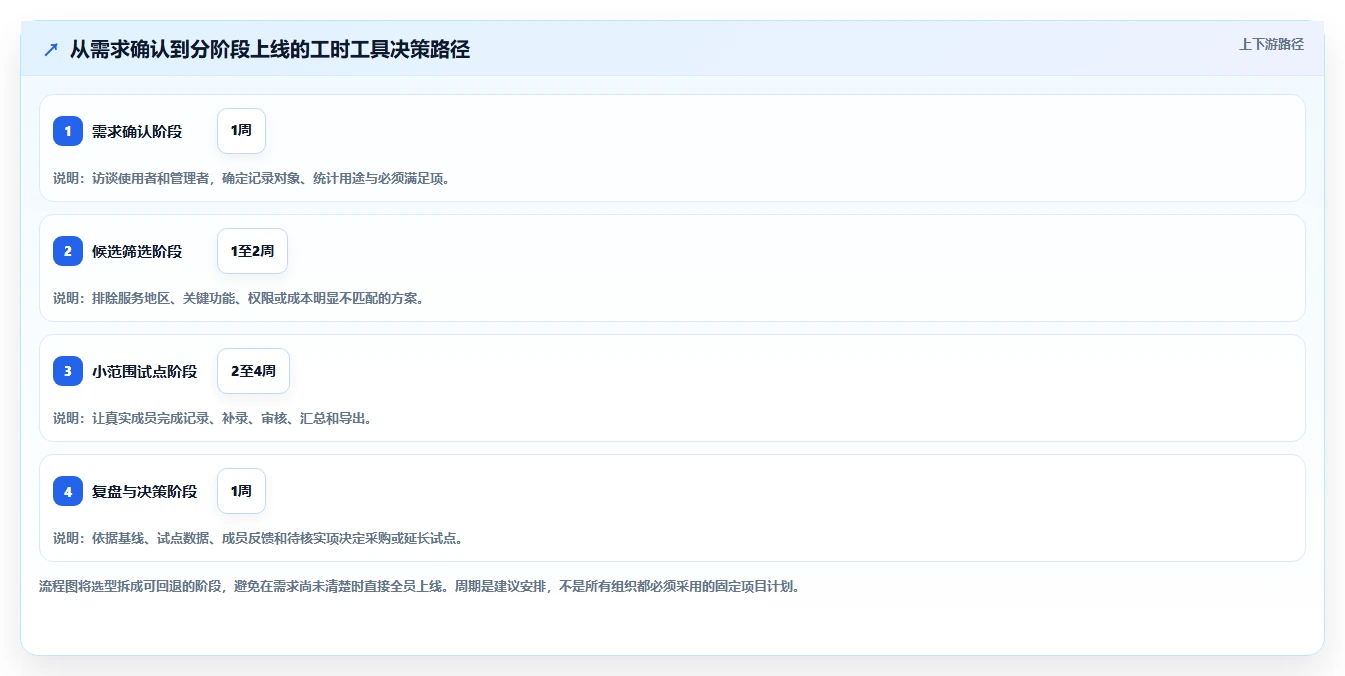Viewport: 1345px width, 676px height.
Task: Click the step 3 number badge
Action: (68, 371)
